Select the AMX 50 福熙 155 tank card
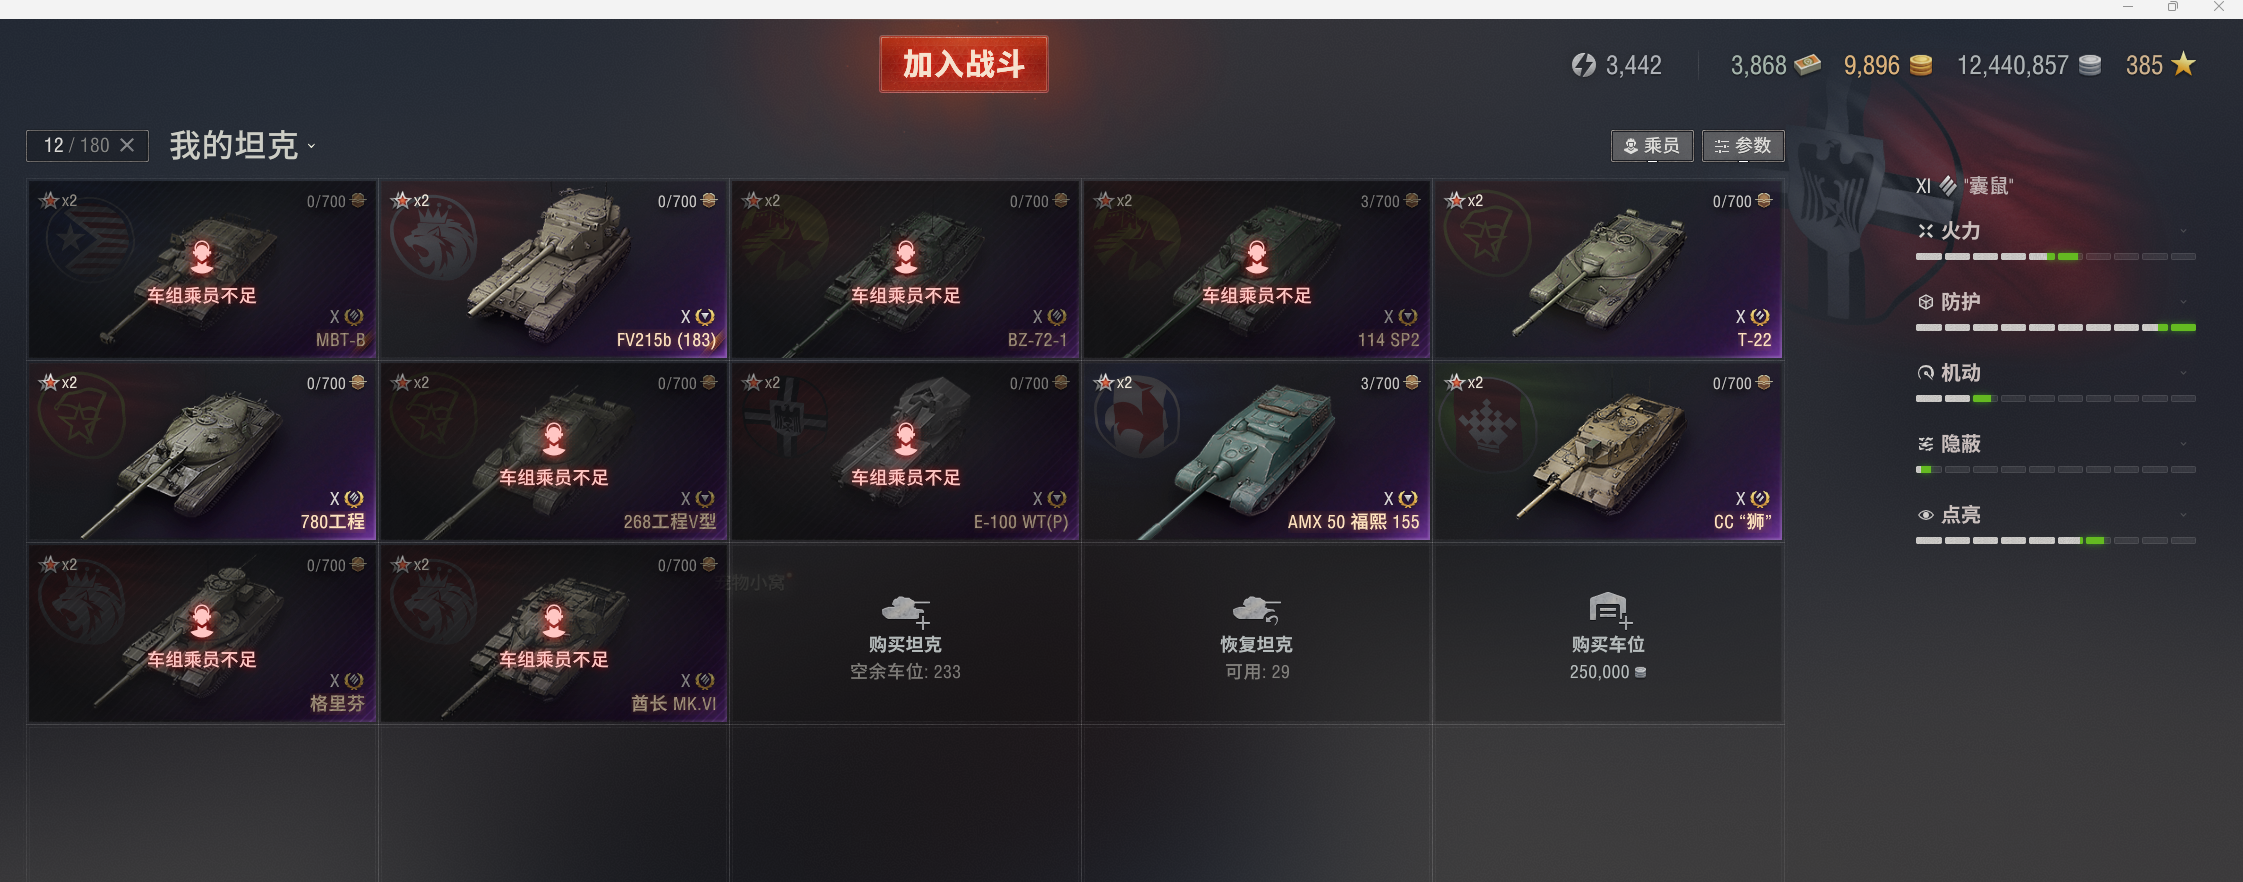Screen dimensions: 2243x882 coord(1257,451)
